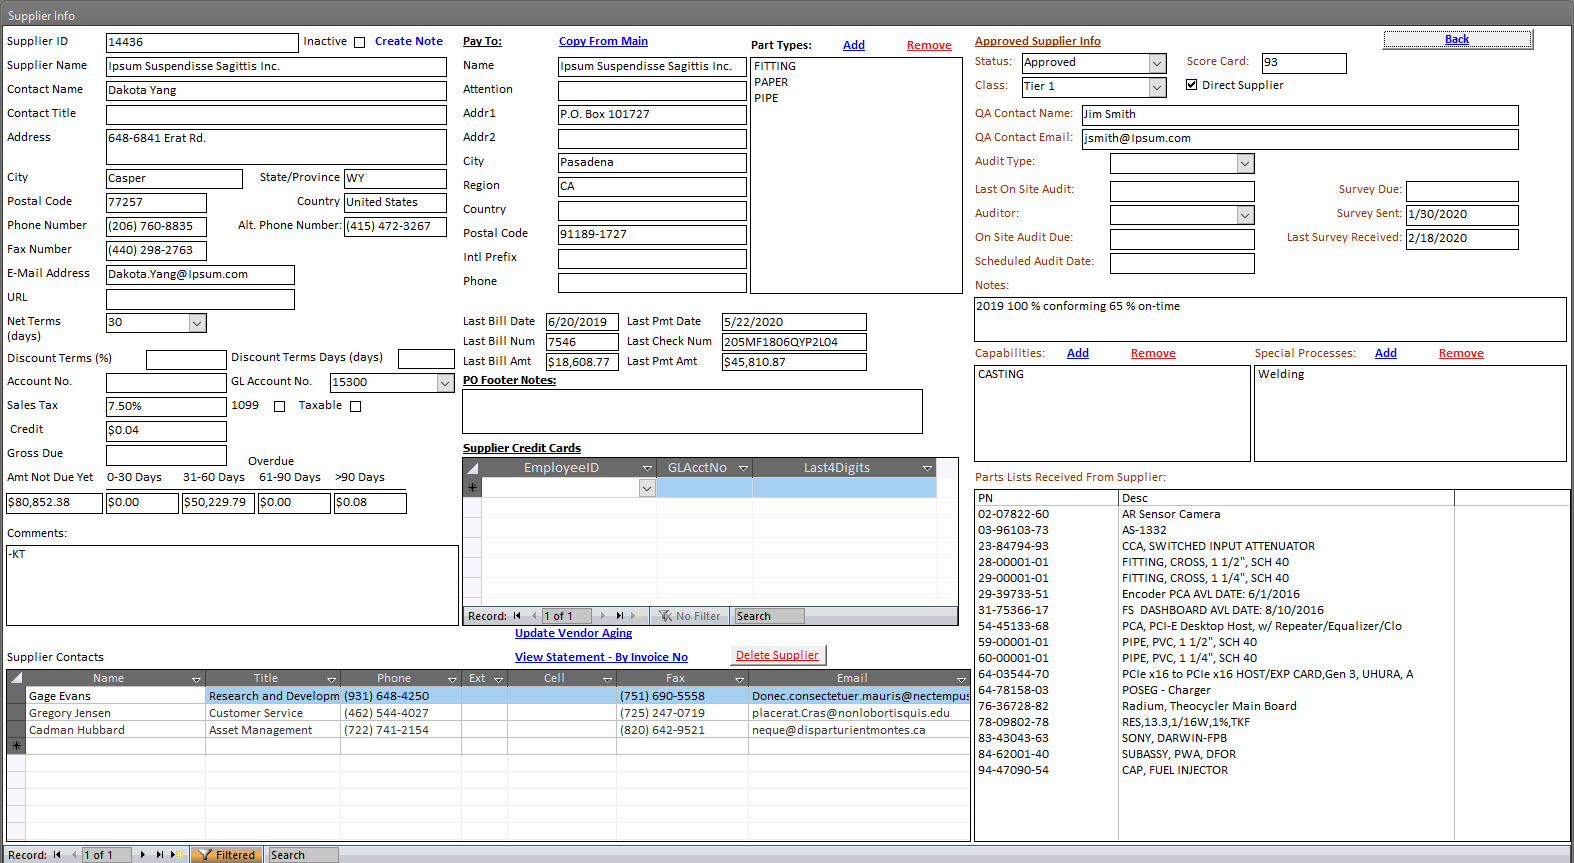Screen dimensions: 1574x863
Task: Open Last4Digits column filter dropdown
Action: tap(927, 468)
